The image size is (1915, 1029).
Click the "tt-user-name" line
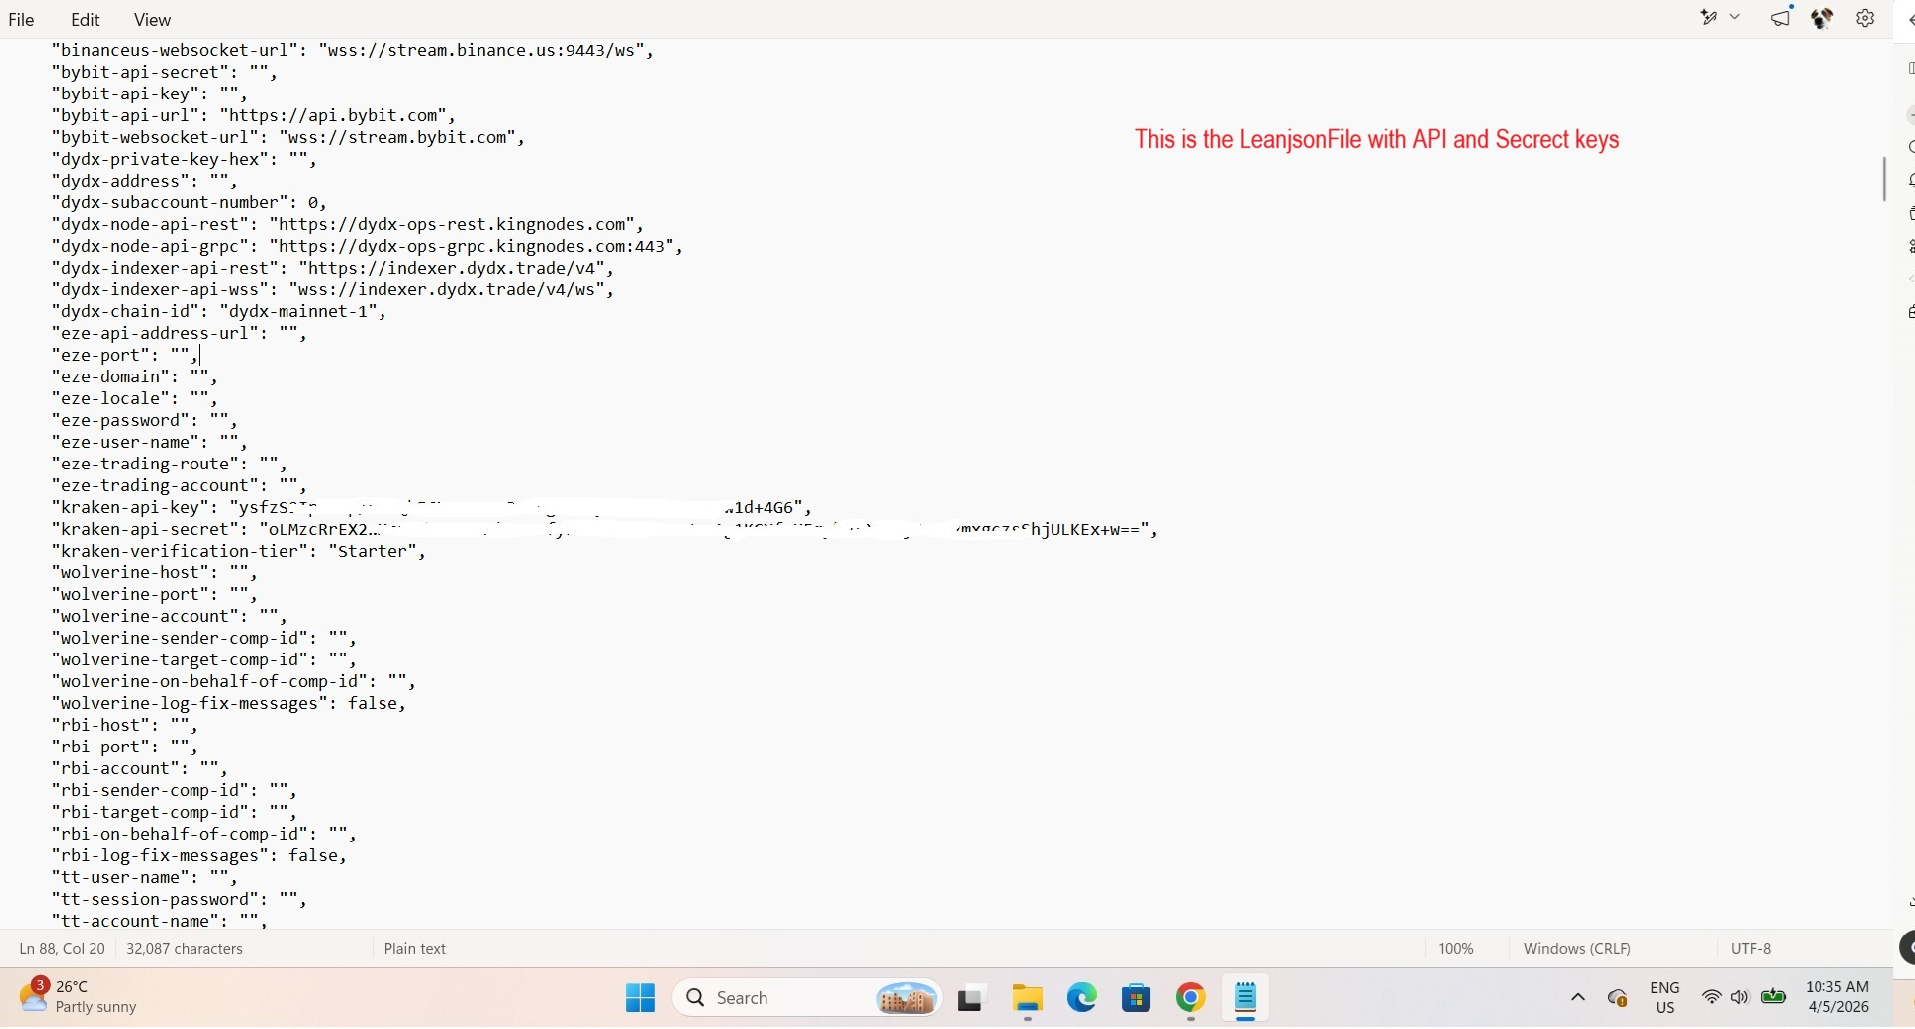[x=145, y=877]
